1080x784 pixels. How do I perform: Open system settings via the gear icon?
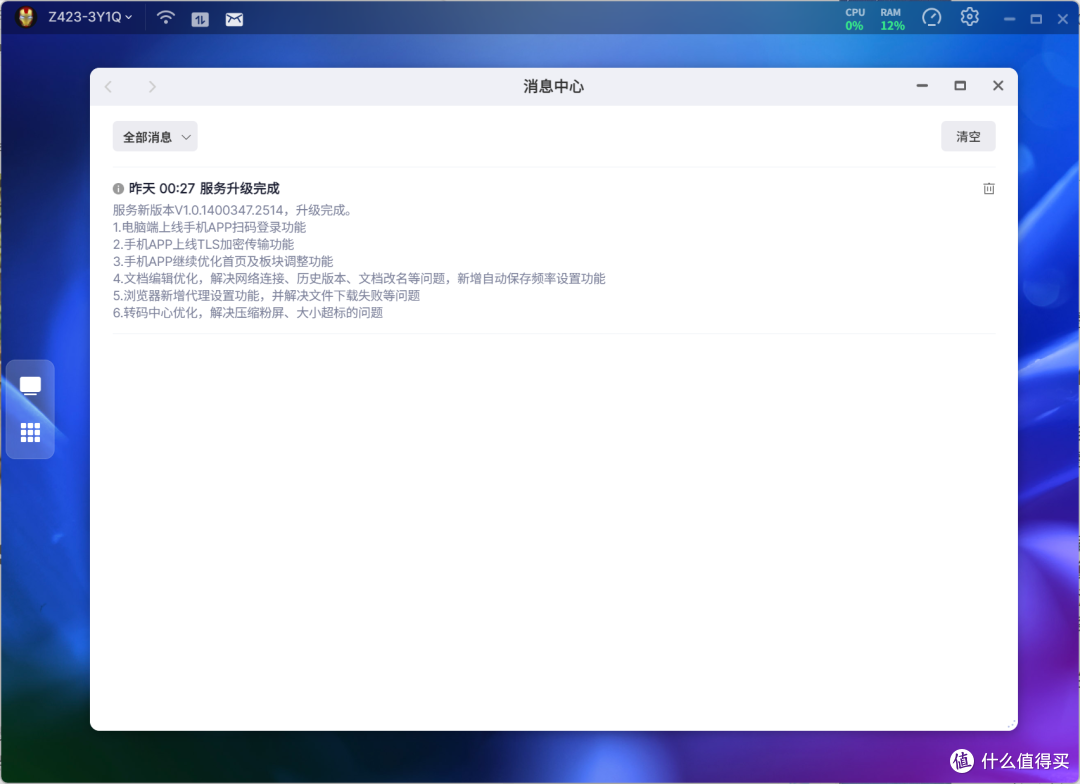coord(969,17)
